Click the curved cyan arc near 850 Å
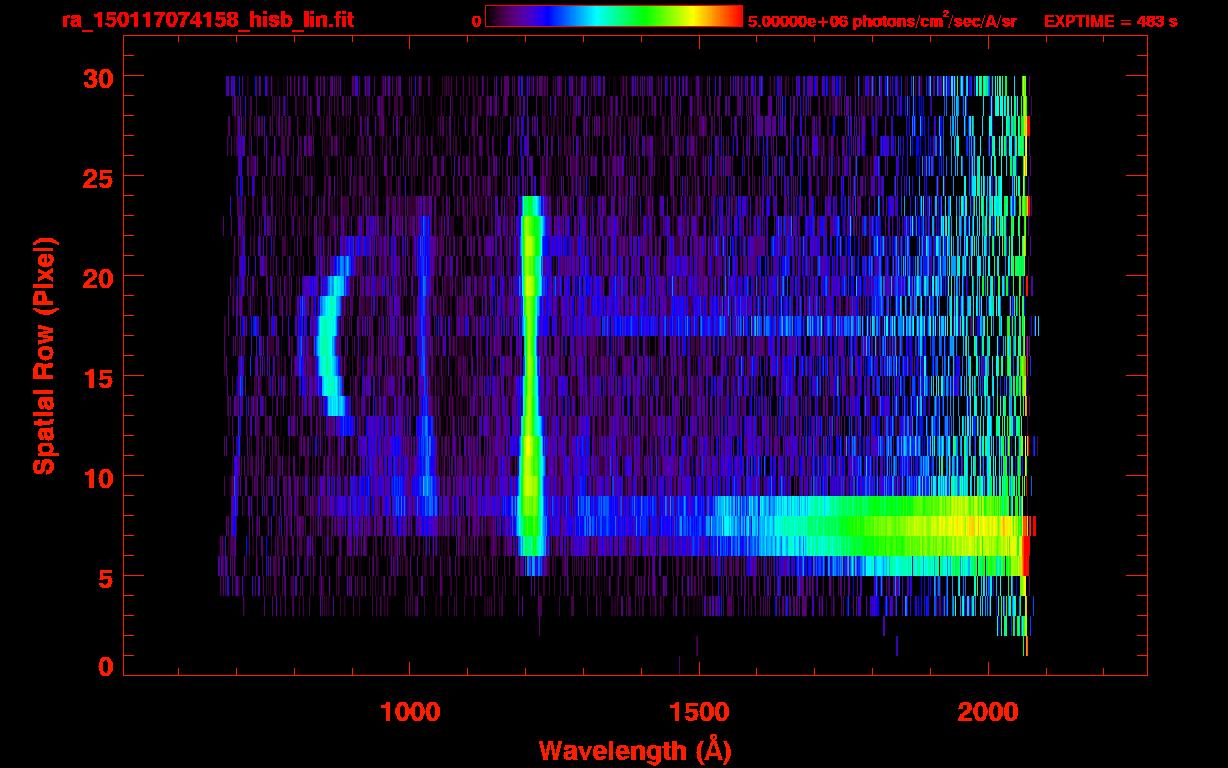The image size is (1228, 768). click(326, 340)
